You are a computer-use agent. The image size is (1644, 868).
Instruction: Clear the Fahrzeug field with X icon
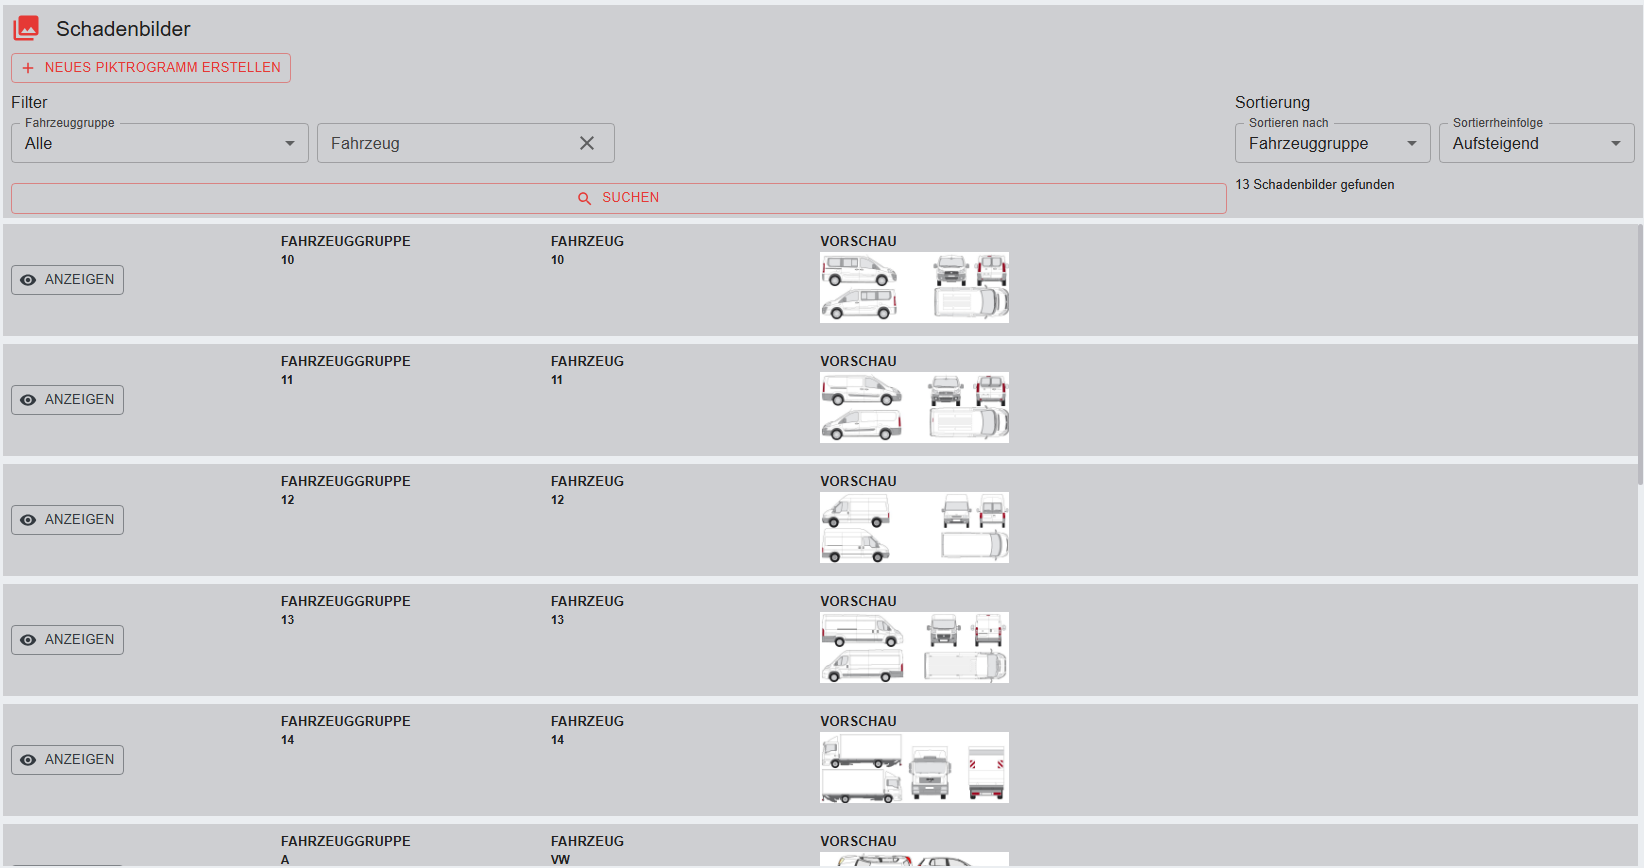click(587, 143)
